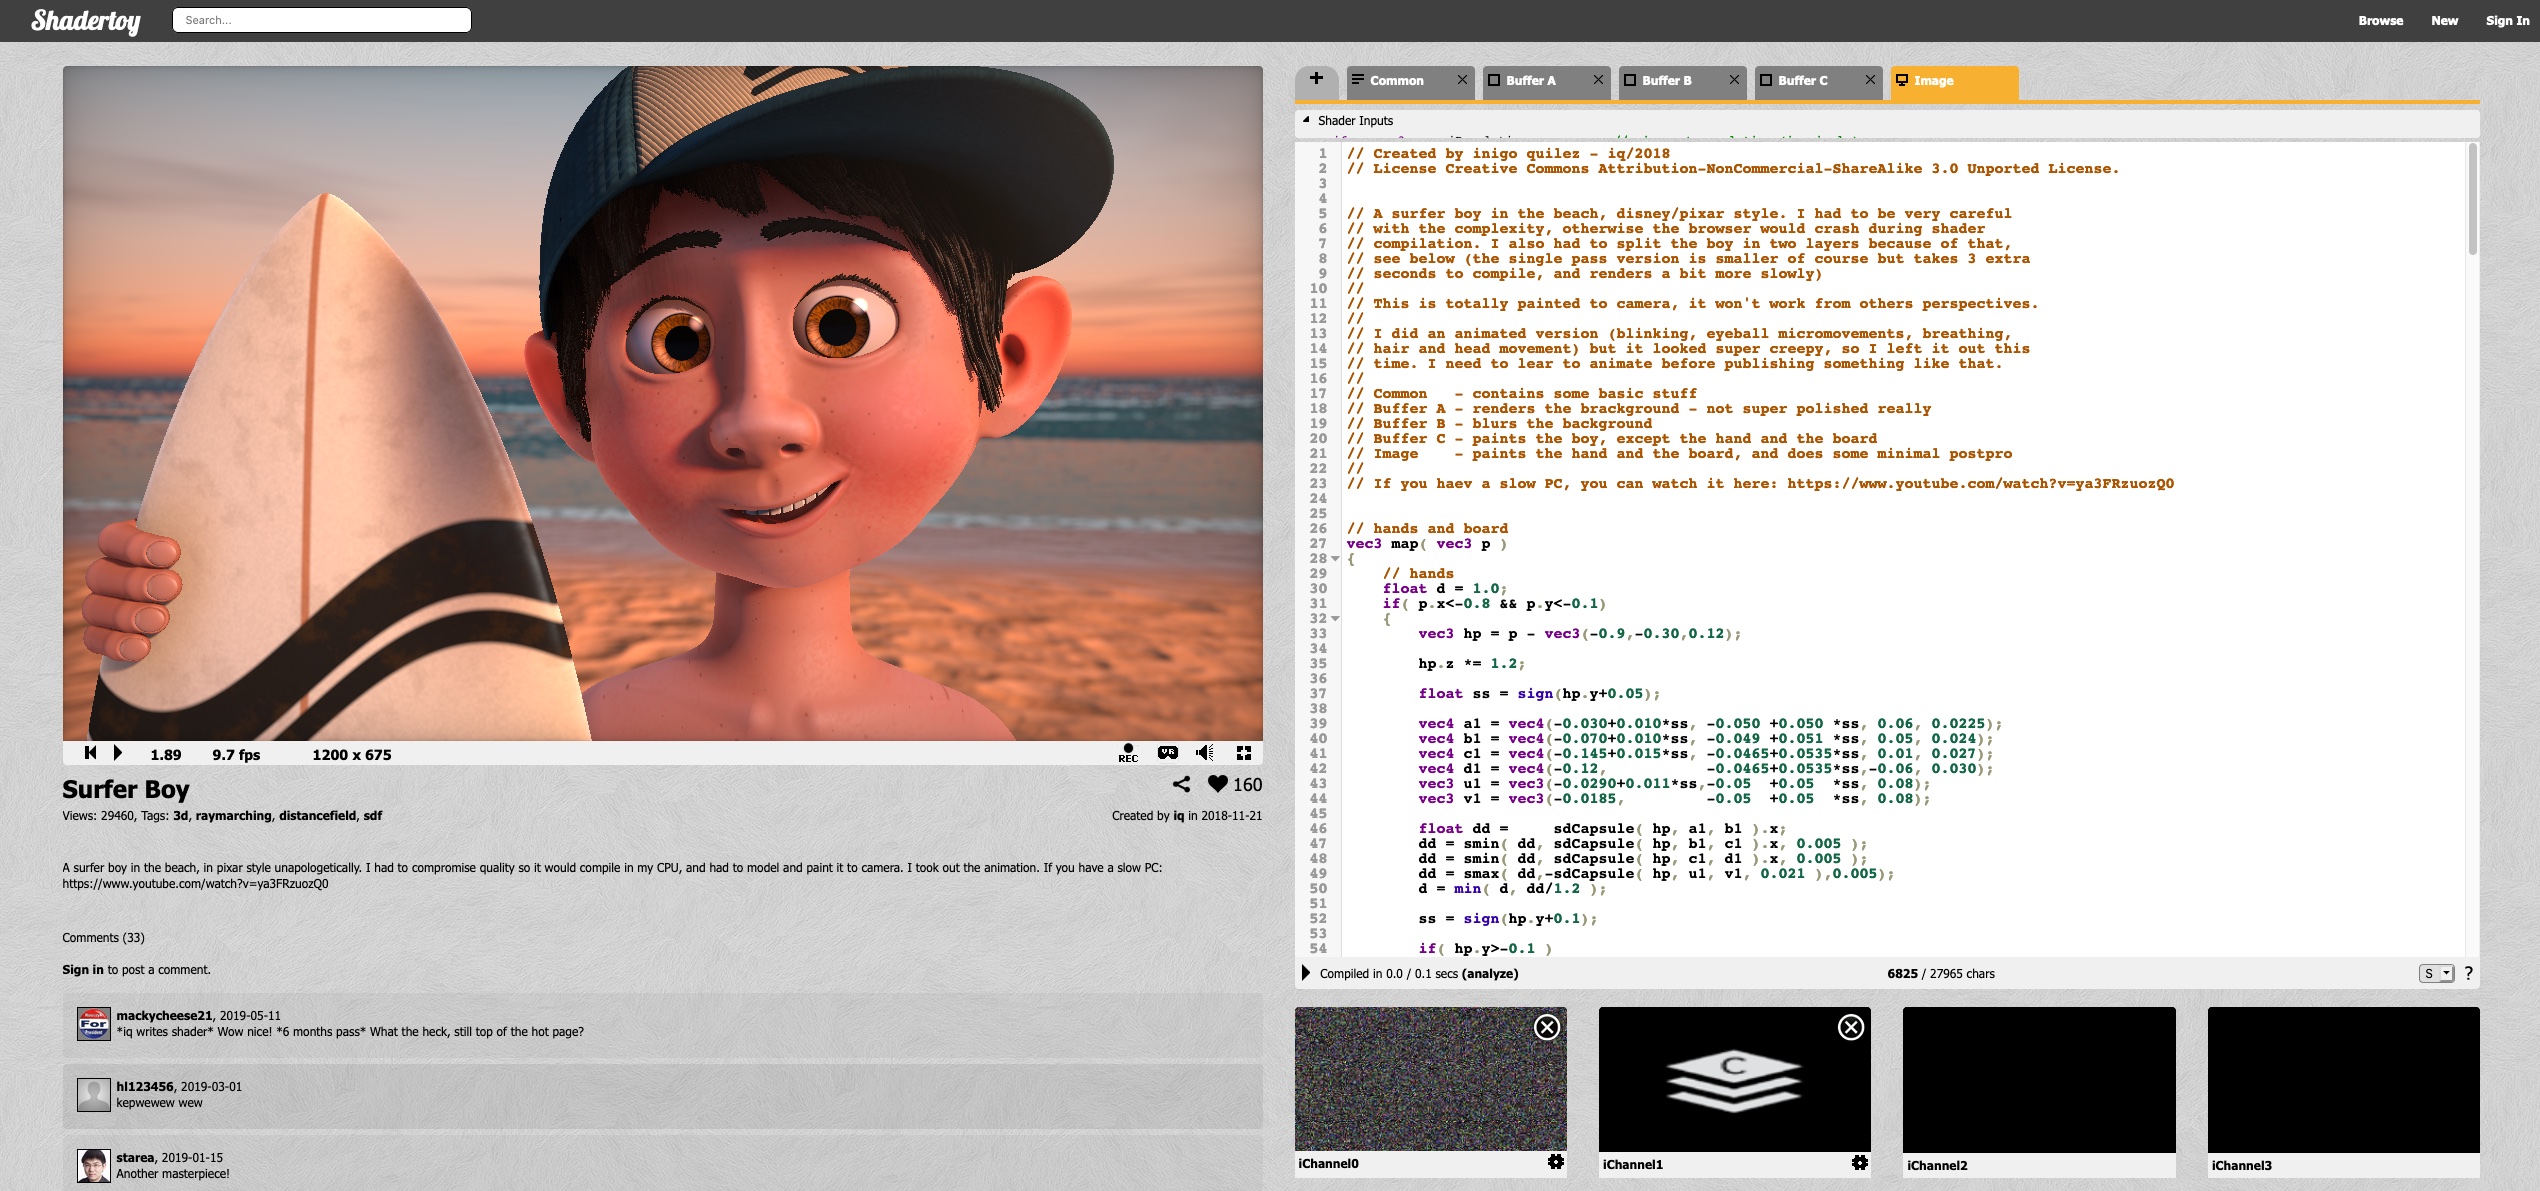Open the 3d tag link
Screen dimensions: 2540x1191
(180, 816)
